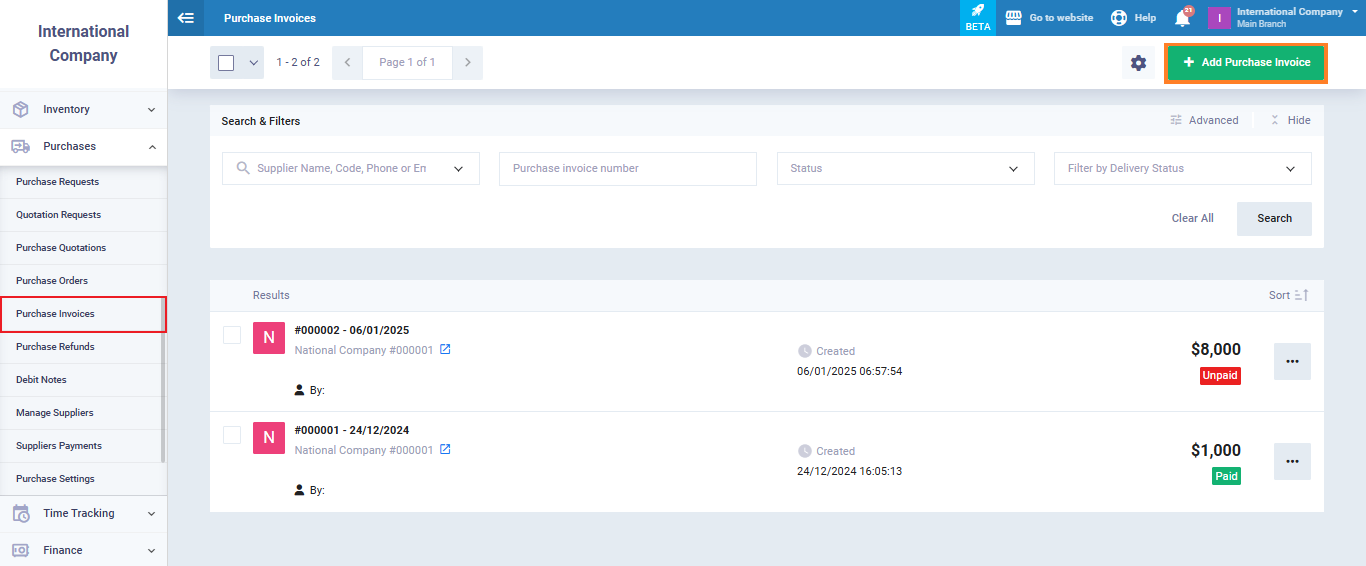Open three-dot actions menu for invoice #000001
Viewport: 1366px width, 566px height.
pyautogui.click(x=1292, y=462)
